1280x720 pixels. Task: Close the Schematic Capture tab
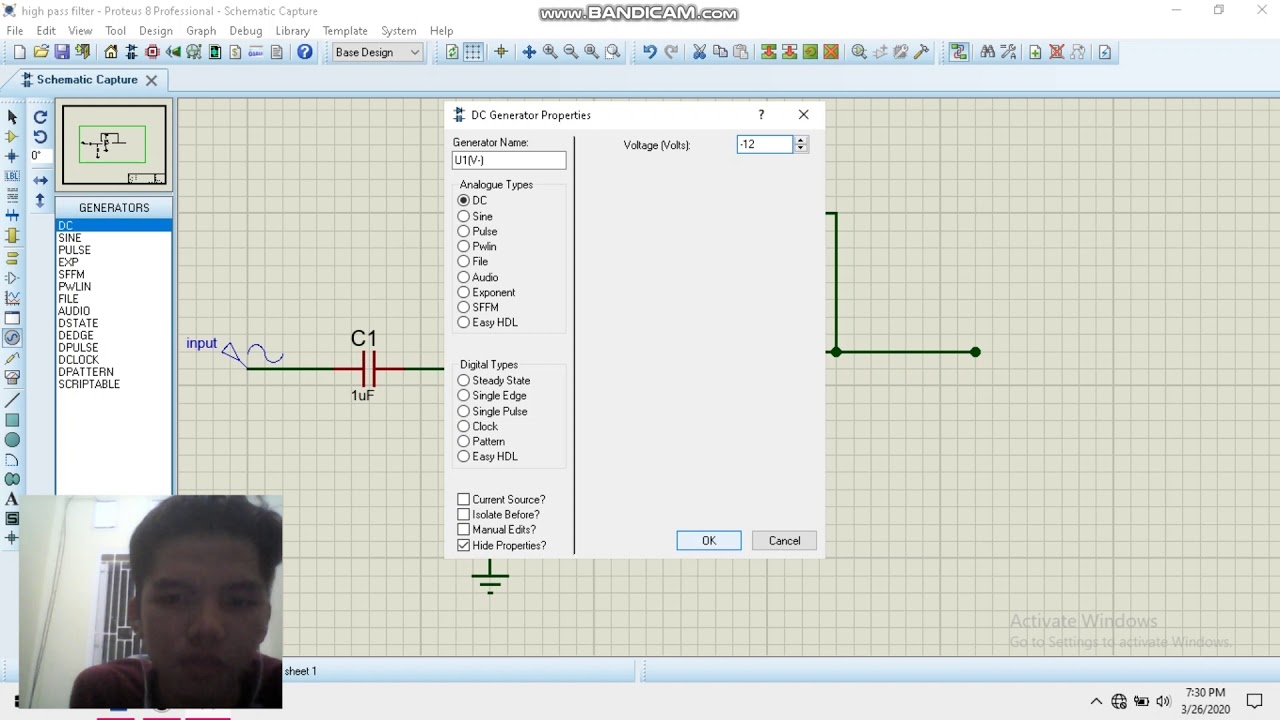tap(151, 80)
